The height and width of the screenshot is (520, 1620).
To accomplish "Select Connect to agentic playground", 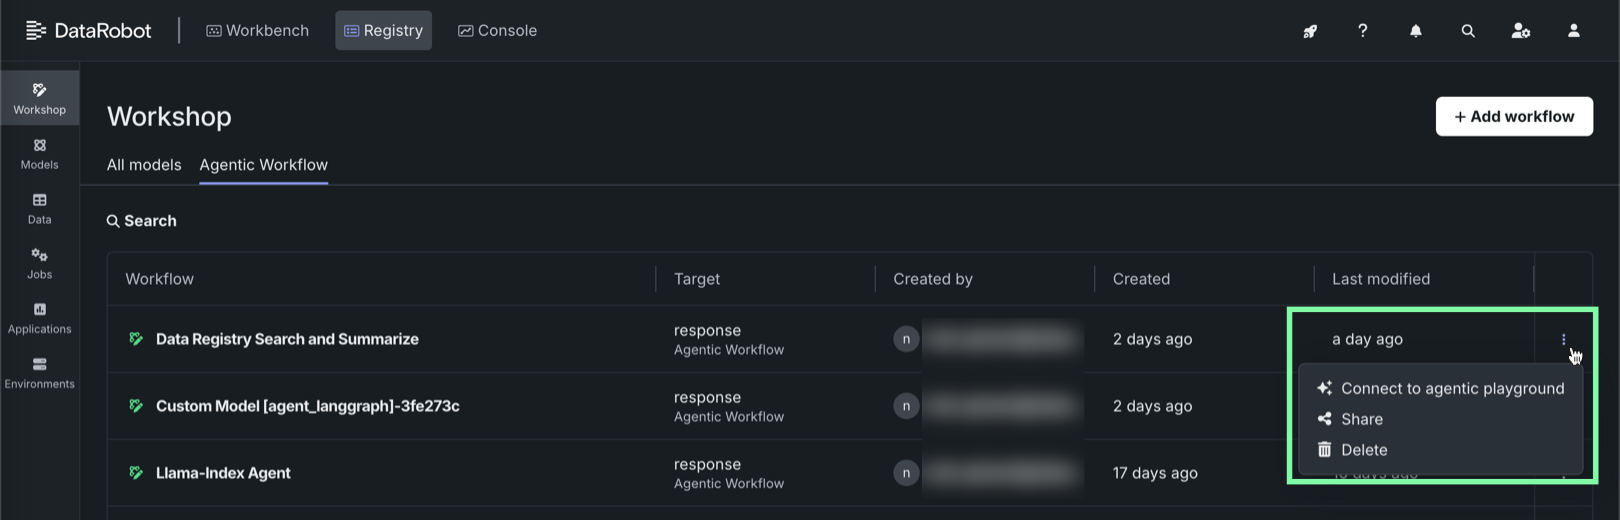I will click(x=1451, y=388).
